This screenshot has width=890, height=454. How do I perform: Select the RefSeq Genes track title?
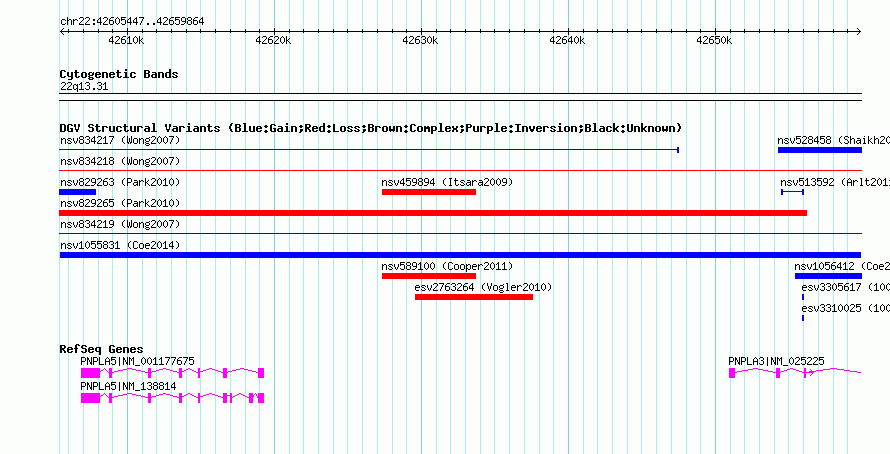click(x=101, y=349)
